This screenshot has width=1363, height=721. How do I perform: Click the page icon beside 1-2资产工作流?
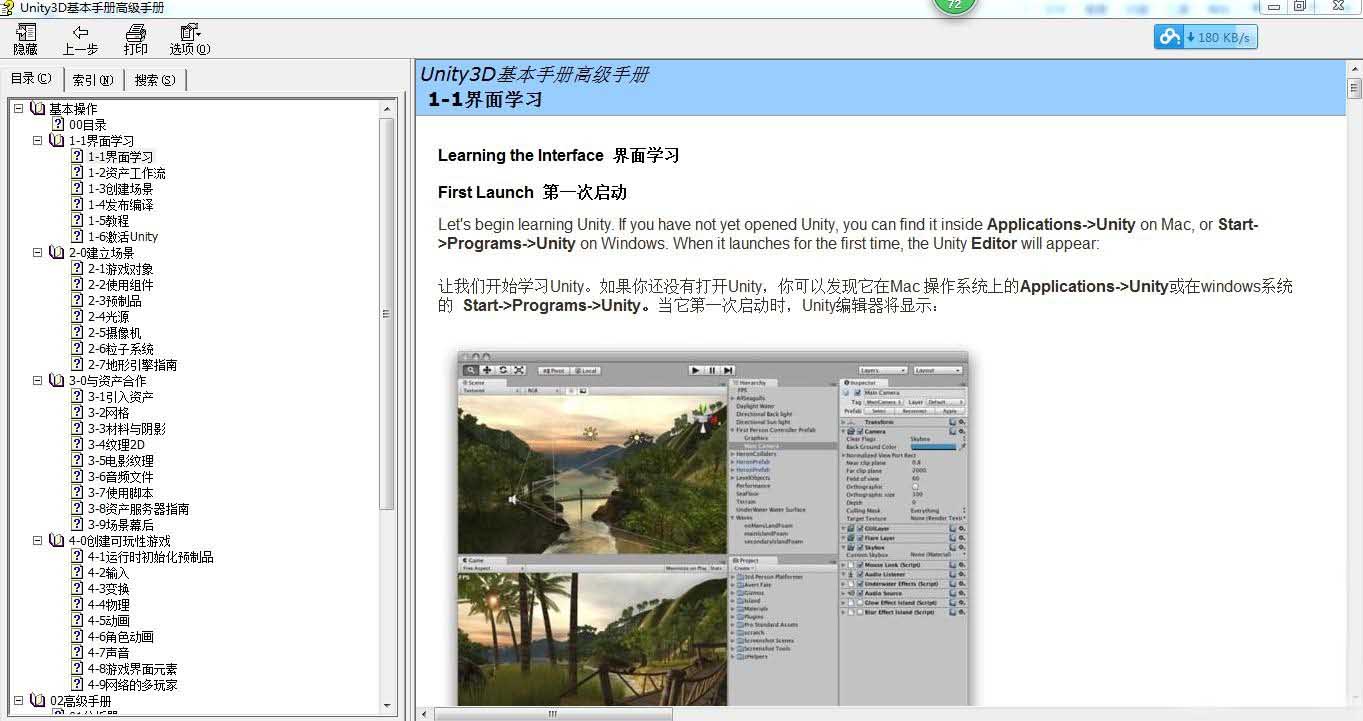pos(77,172)
